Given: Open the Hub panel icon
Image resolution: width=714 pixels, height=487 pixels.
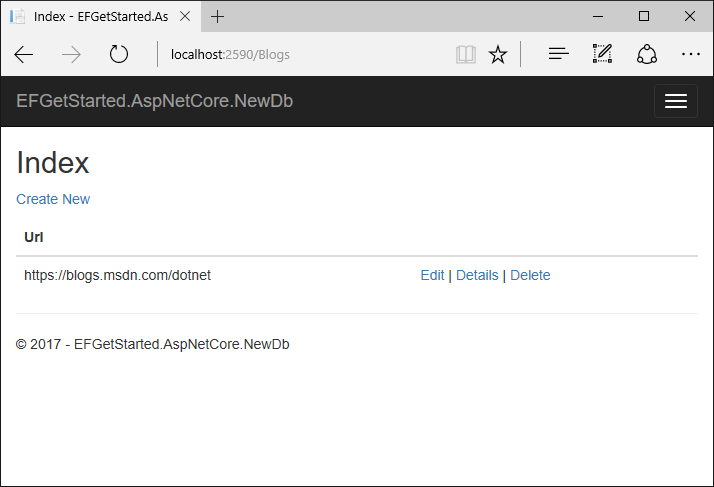Looking at the screenshot, I should (x=559, y=54).
